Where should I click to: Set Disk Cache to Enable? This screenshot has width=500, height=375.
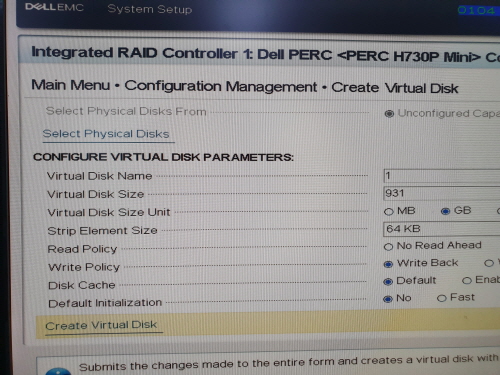[467, 281]
